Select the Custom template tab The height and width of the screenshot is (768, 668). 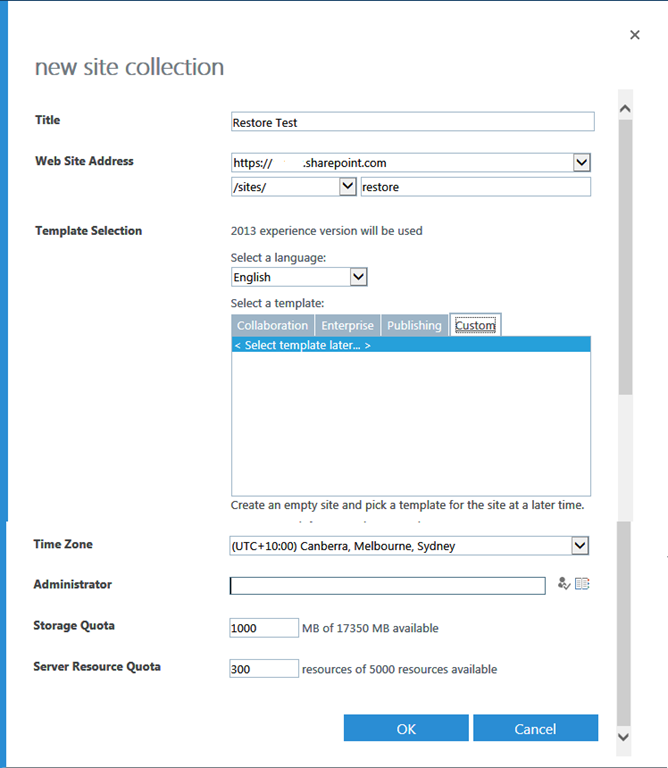[x=475, y=326]
